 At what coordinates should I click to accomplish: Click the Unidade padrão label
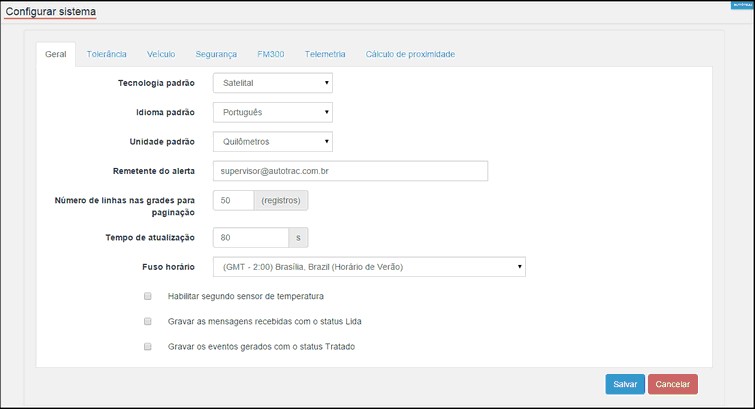(x=162, y=142)
